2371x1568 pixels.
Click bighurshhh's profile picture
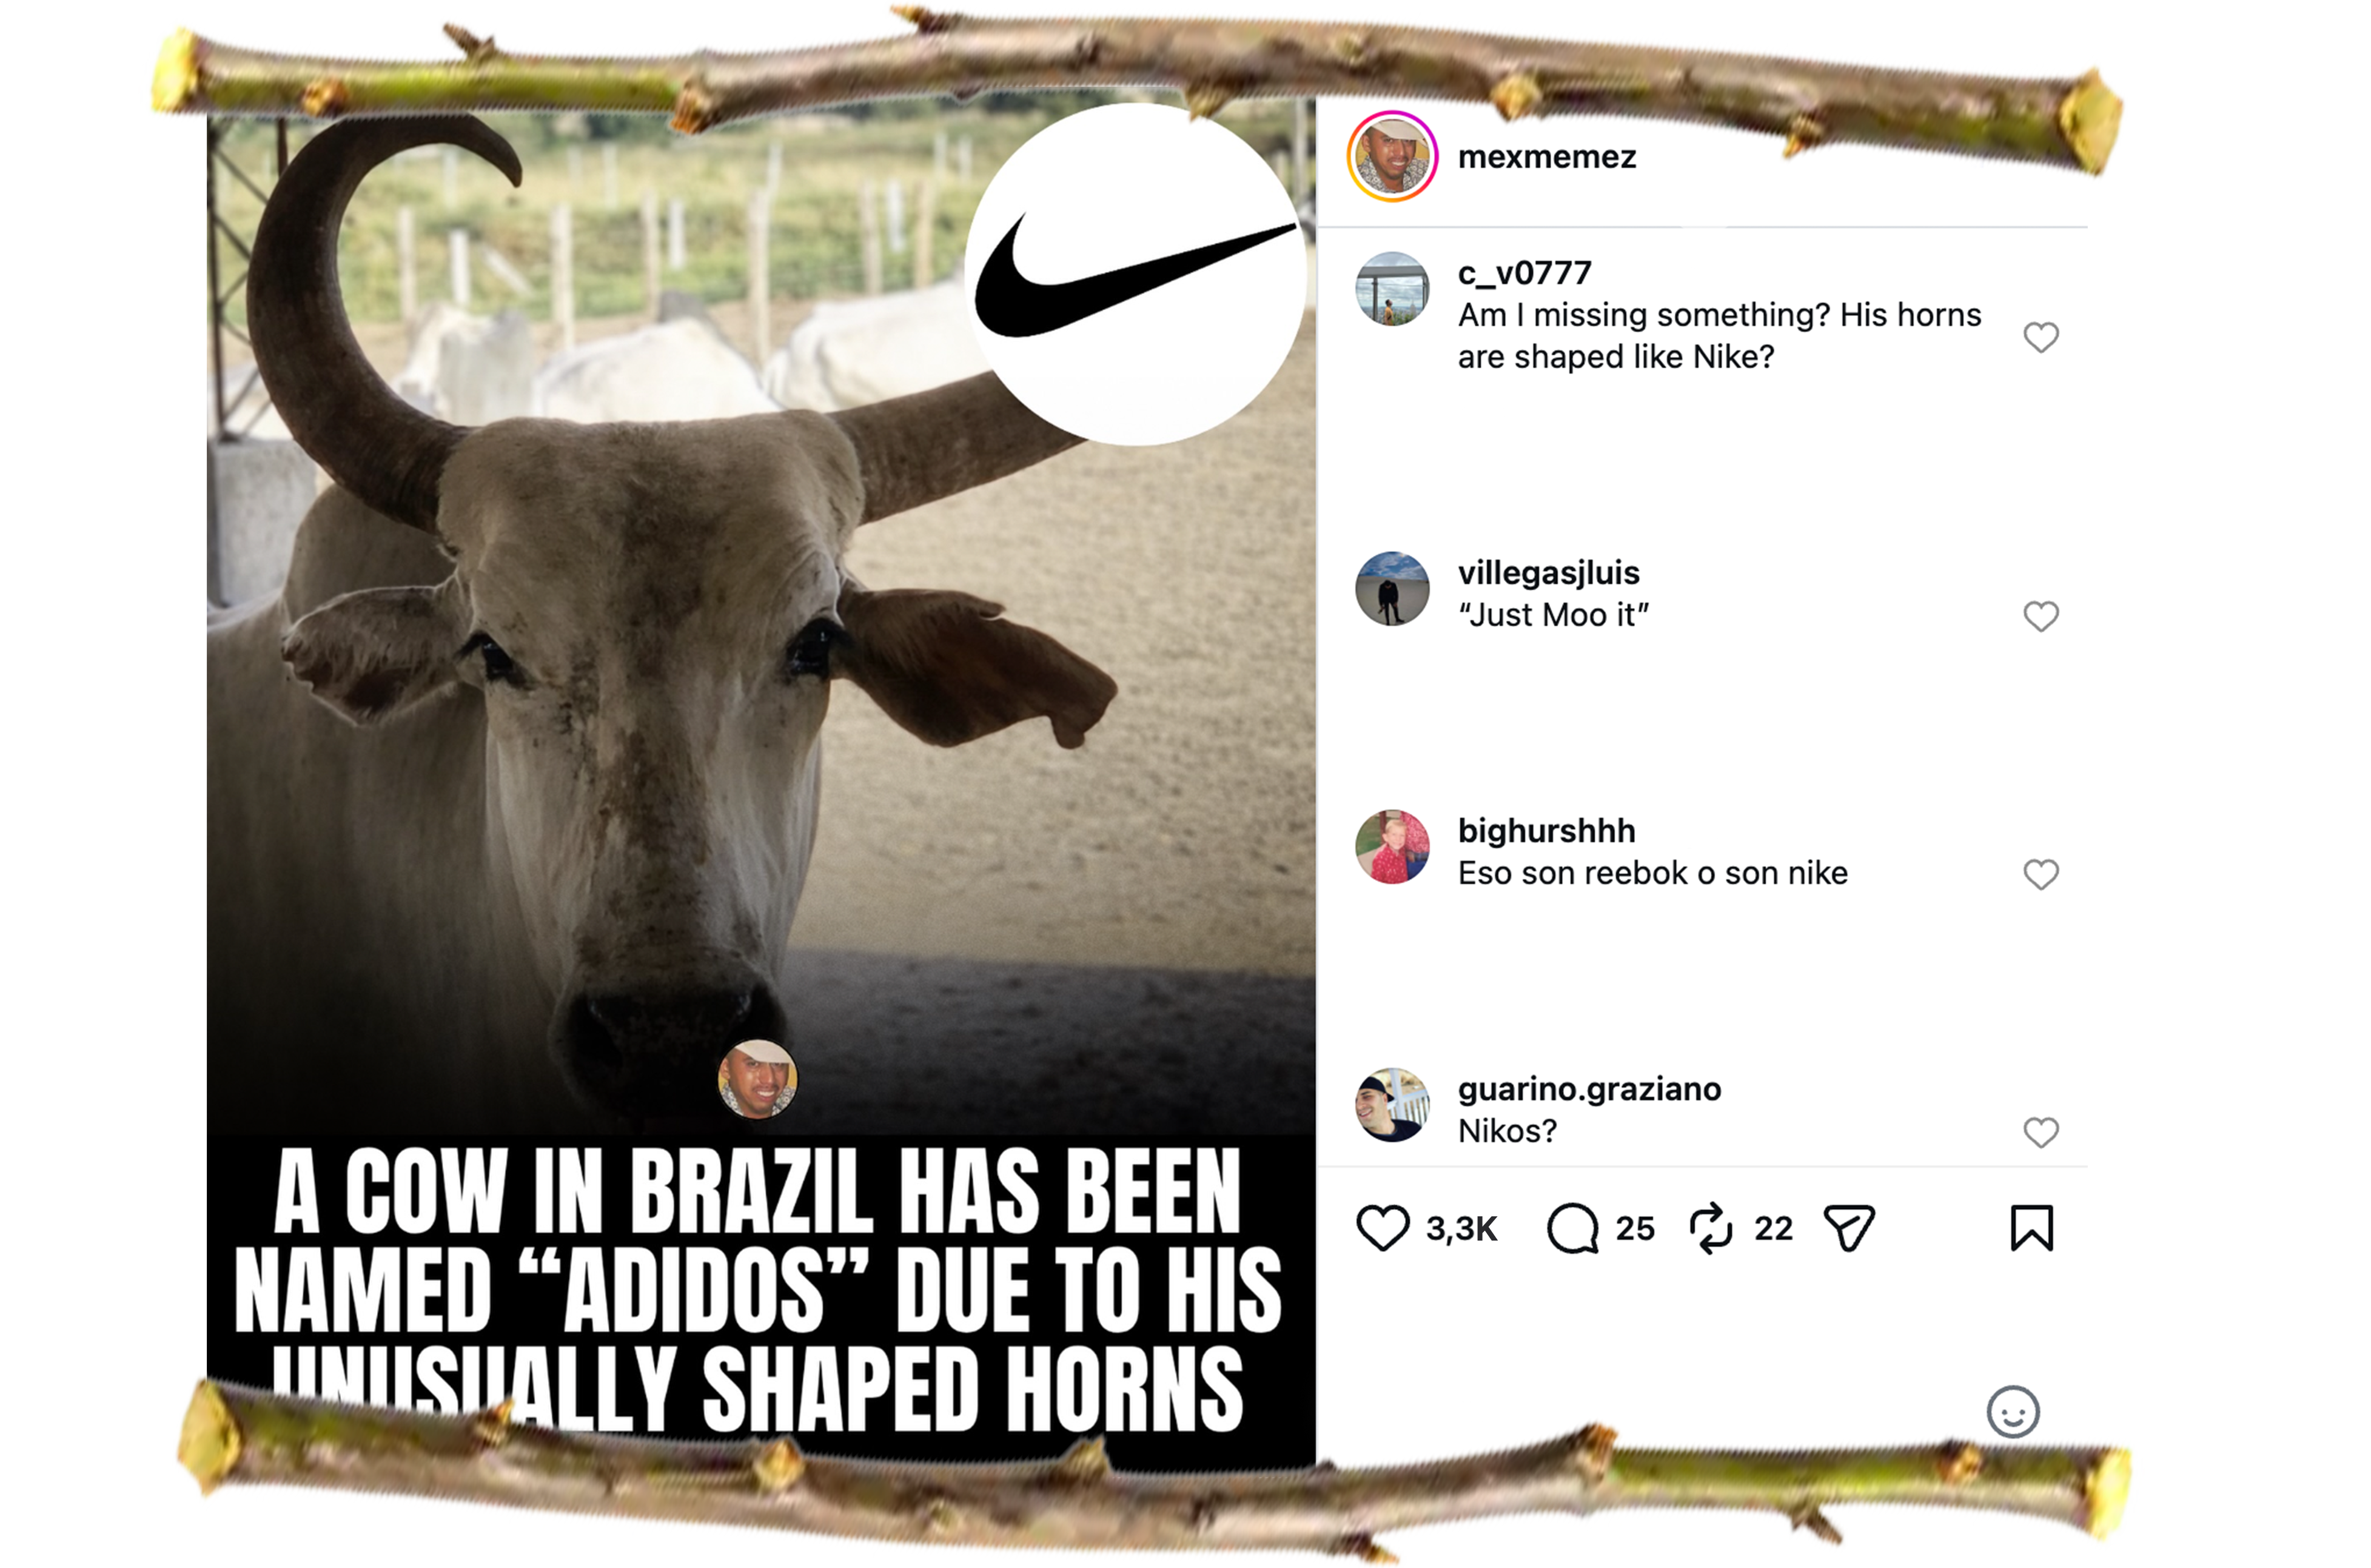[1392, 847]
